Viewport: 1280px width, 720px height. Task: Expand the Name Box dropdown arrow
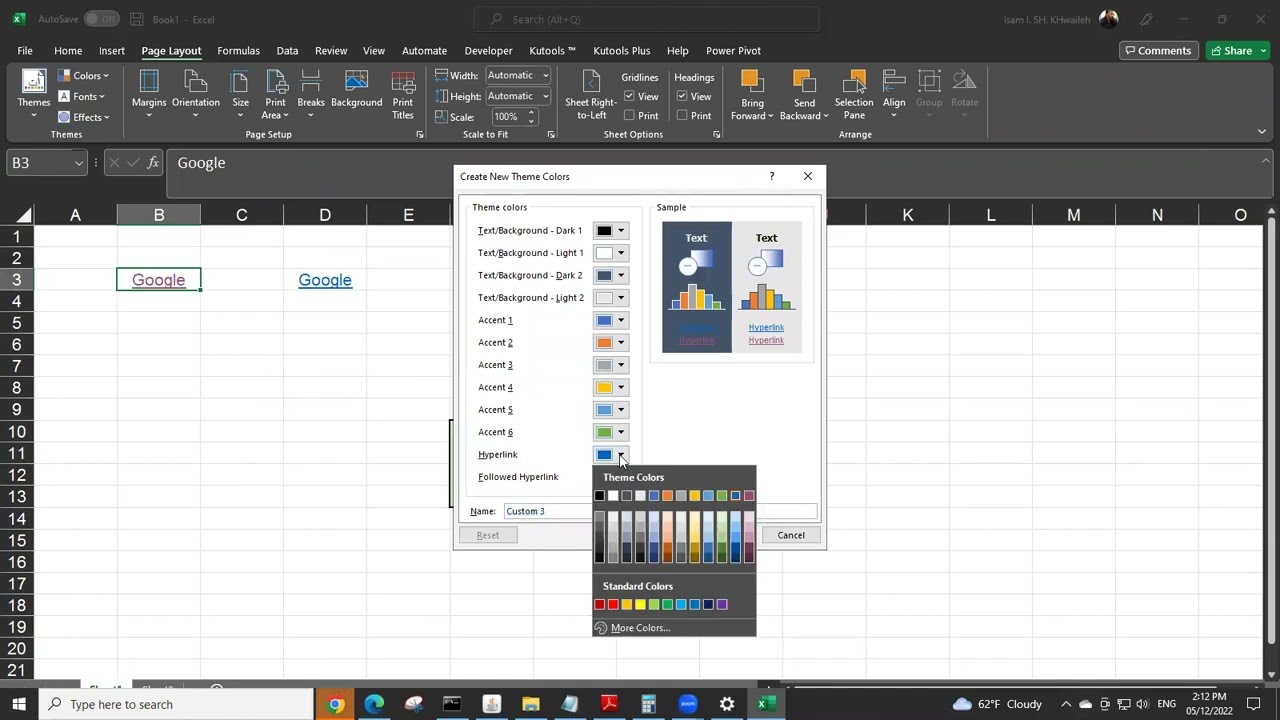coord(79,163)
